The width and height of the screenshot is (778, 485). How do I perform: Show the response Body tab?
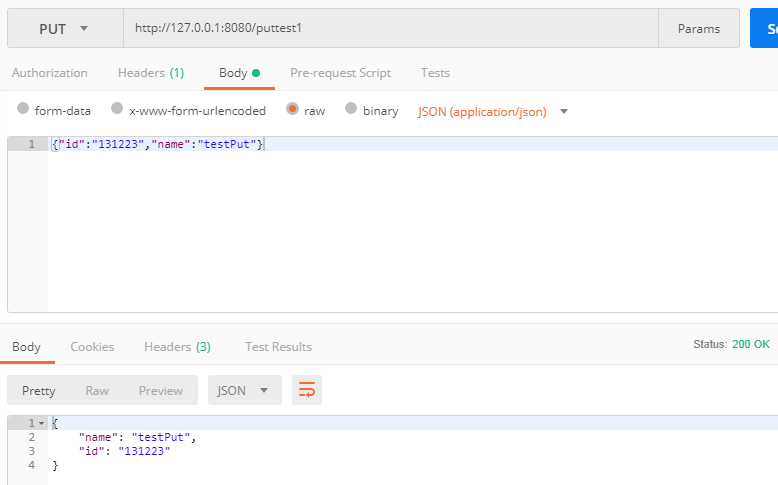pyautogui.click(x=26, y=346)
